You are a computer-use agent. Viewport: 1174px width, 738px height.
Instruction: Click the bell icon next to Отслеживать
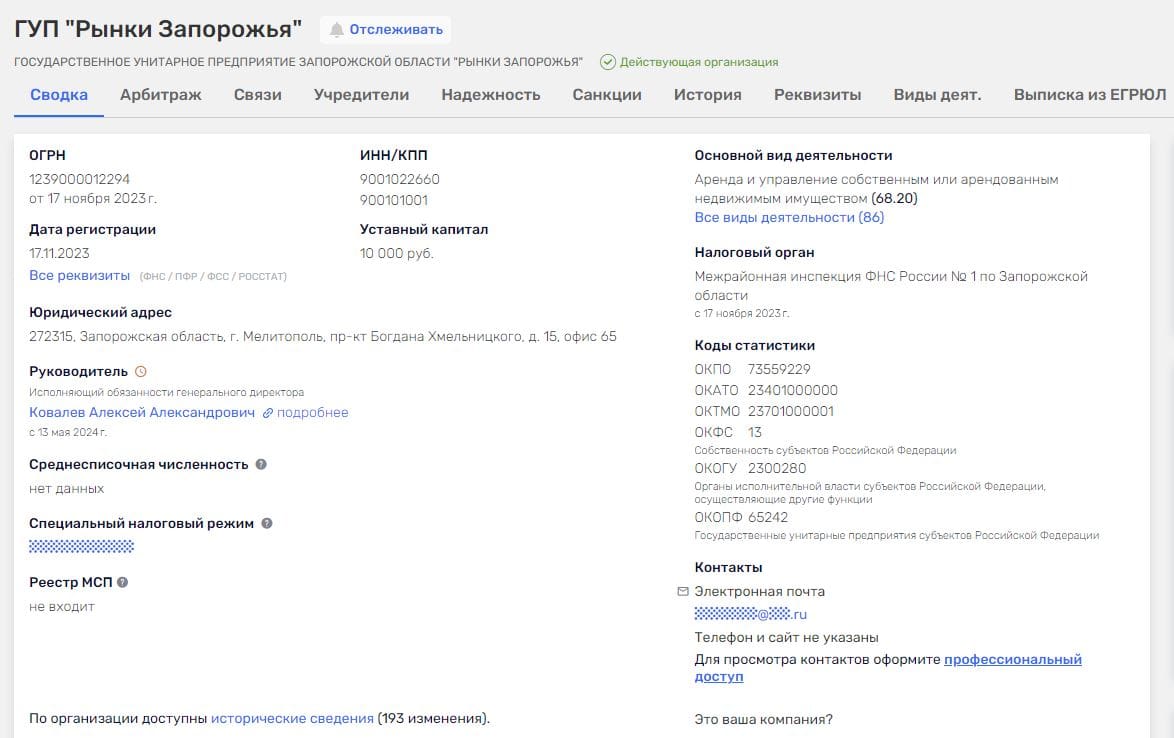[x=337, y=30]
